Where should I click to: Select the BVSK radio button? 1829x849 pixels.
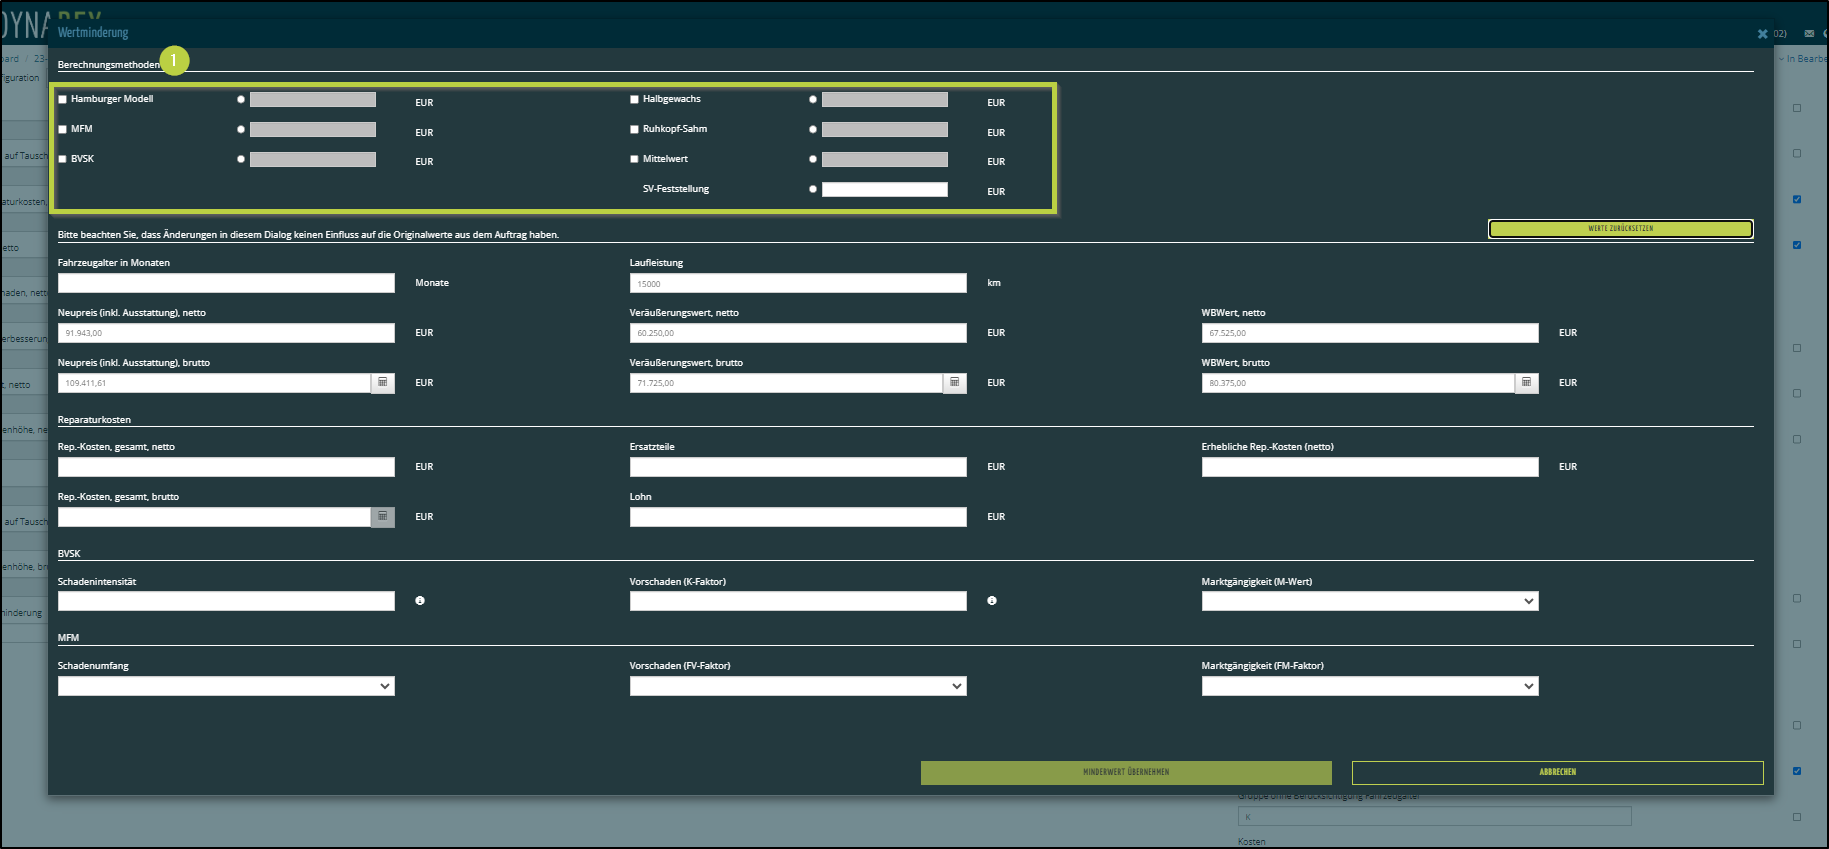(241, 159)
